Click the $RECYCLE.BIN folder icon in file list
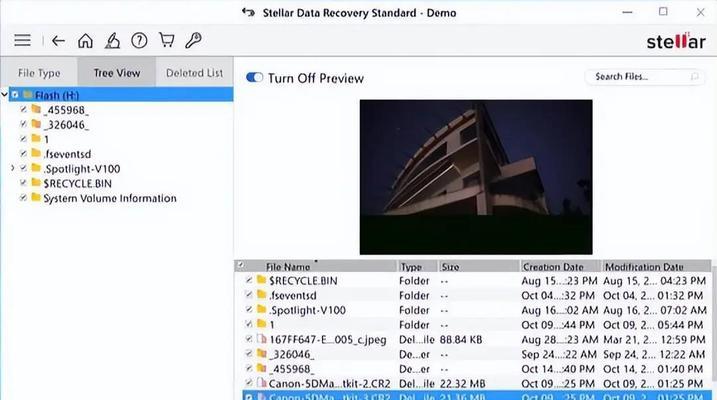The image size is (717, 400). click(262, 280)
